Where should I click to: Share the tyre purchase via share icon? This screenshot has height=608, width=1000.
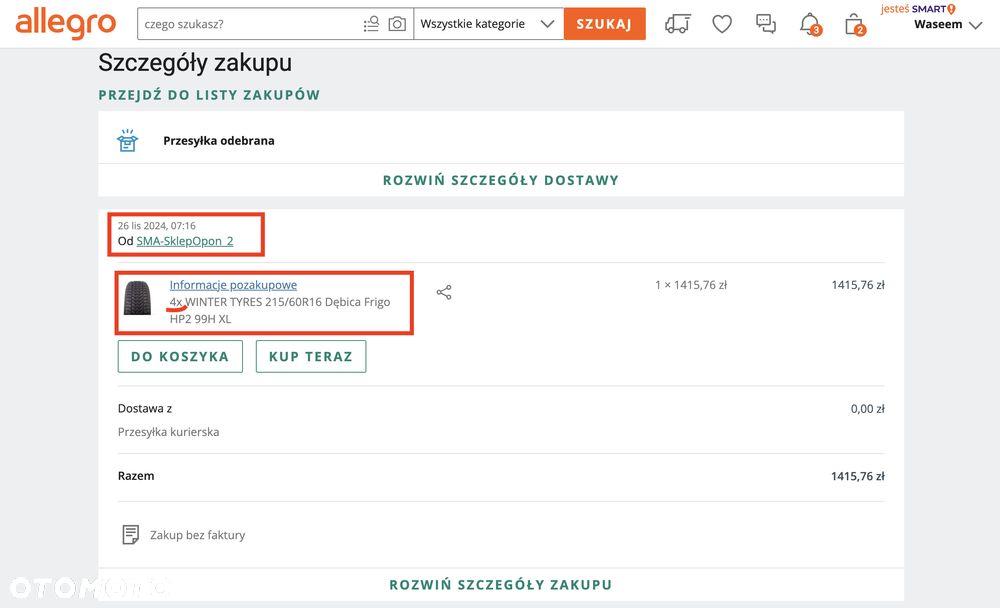tap(444, 292)
